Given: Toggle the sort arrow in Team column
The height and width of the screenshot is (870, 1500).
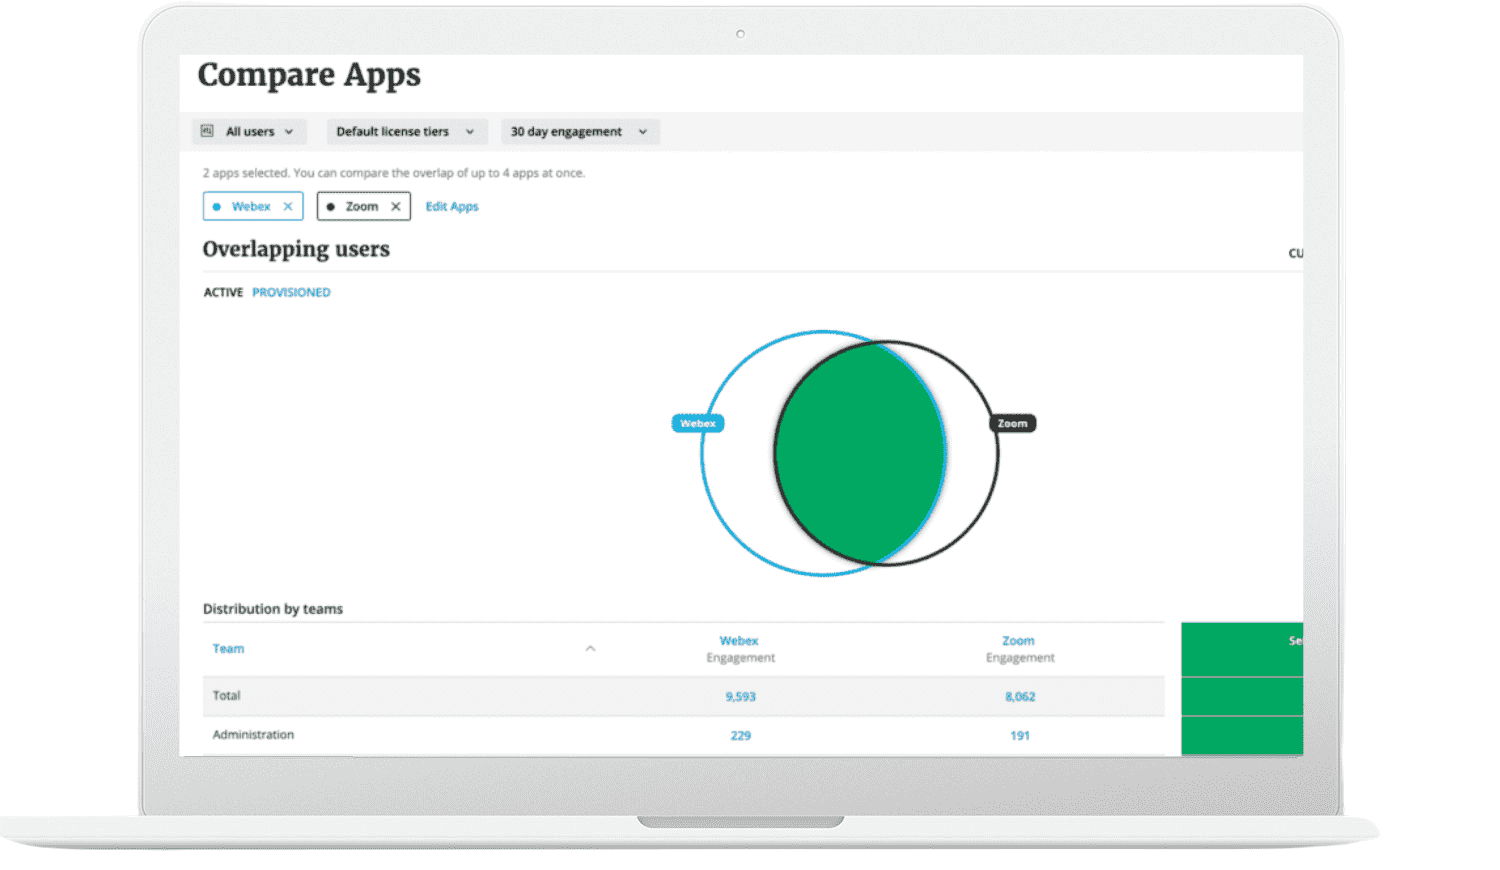Looking at the screenshot, I should click(x=590, y=649).
